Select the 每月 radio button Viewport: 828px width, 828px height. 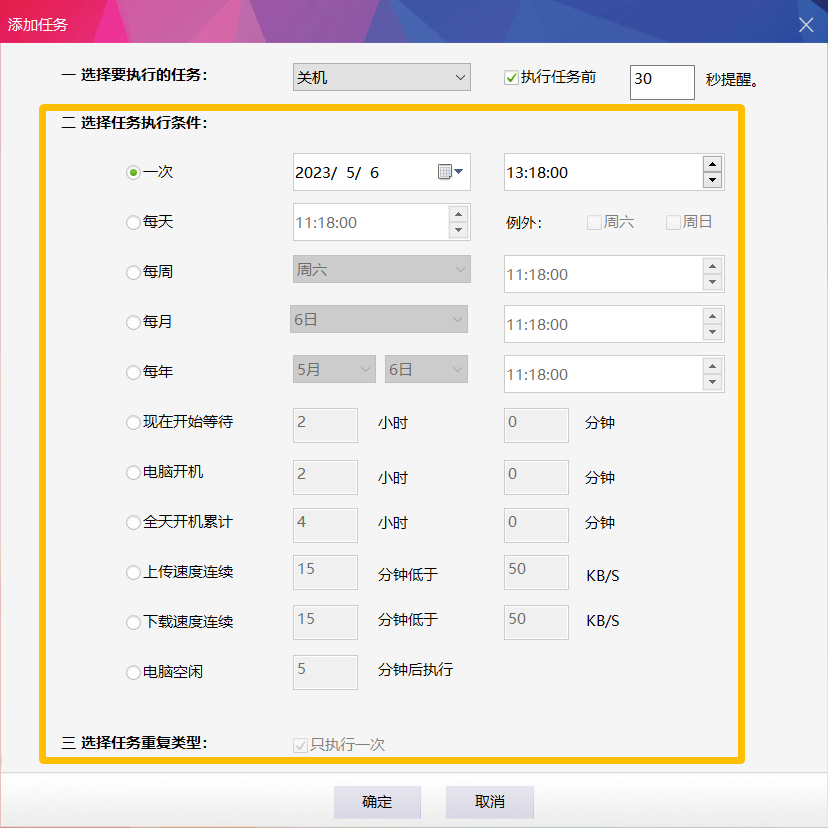click(133, 322)
